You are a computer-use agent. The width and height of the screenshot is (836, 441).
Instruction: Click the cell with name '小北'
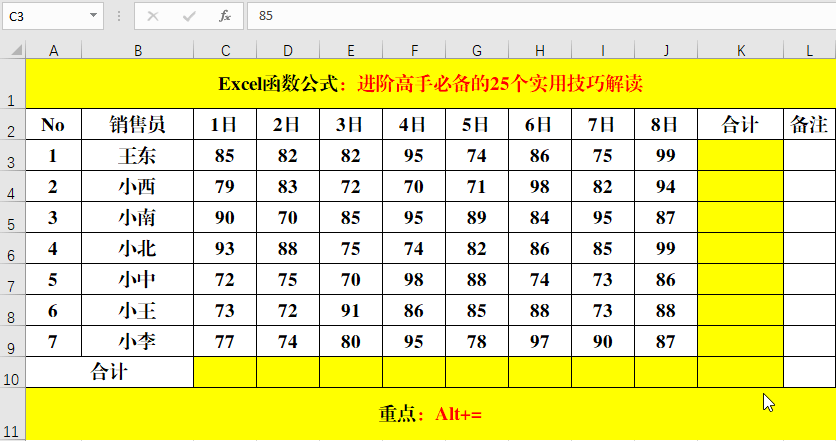pos(138,248)
